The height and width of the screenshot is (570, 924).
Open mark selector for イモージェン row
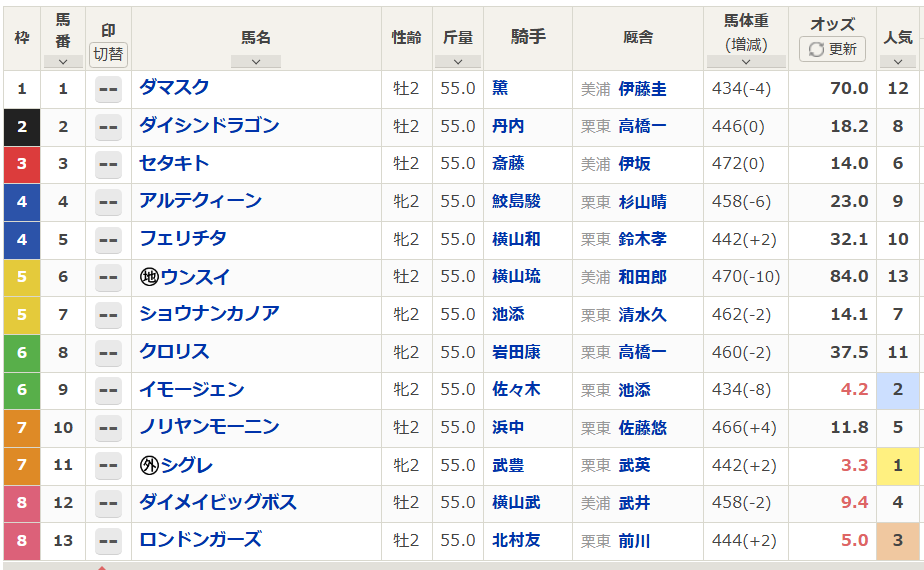click(108, 390)
